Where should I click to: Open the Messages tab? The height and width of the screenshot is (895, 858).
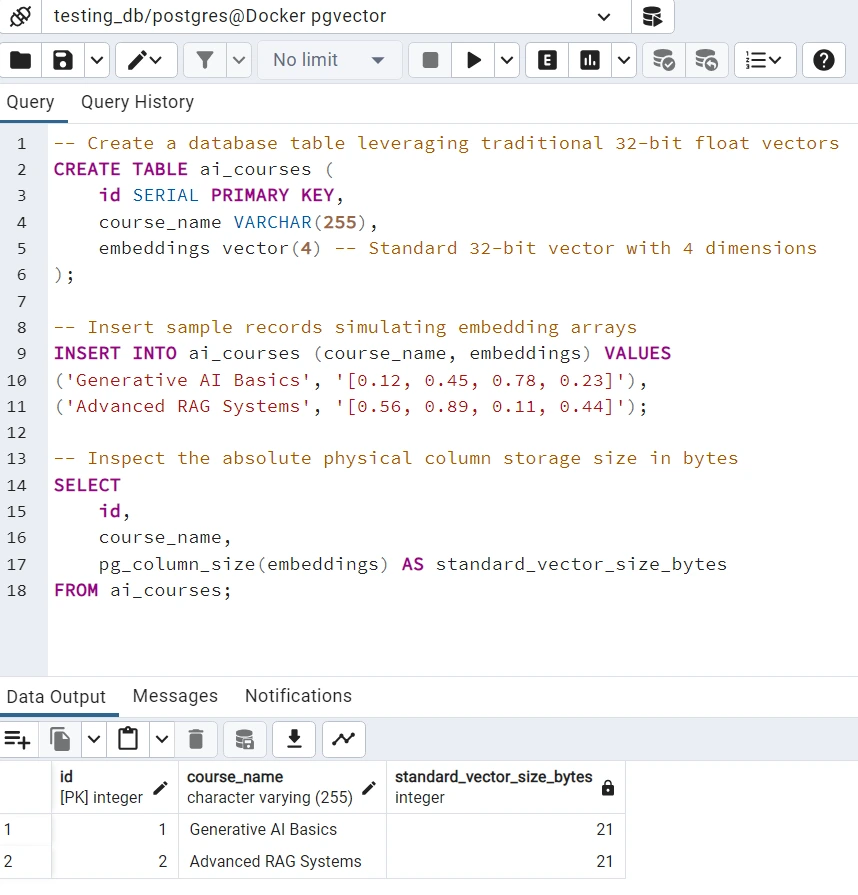click(175, 696)
